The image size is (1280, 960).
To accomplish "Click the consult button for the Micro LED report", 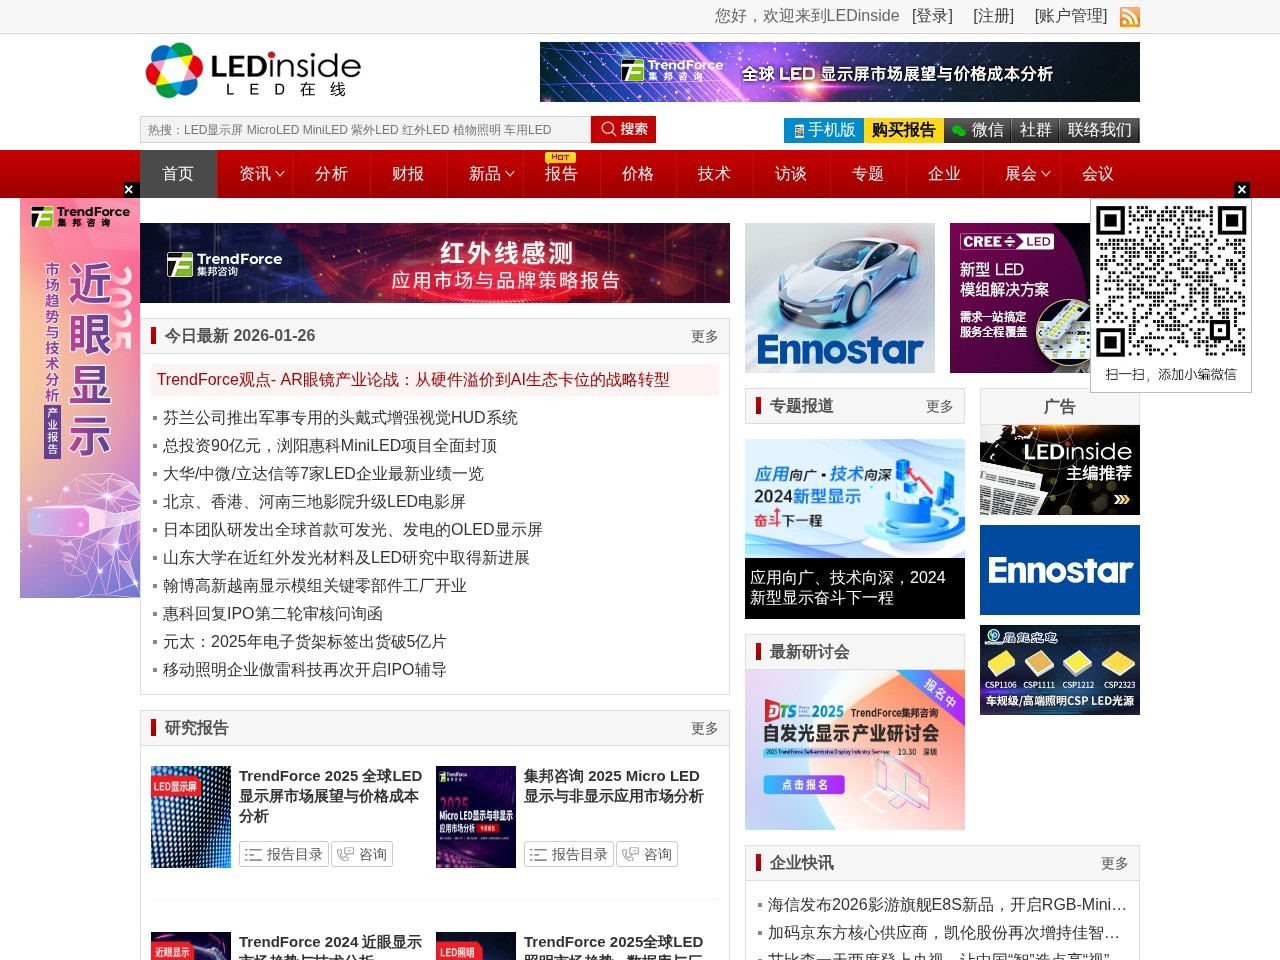I will (646, 854).
